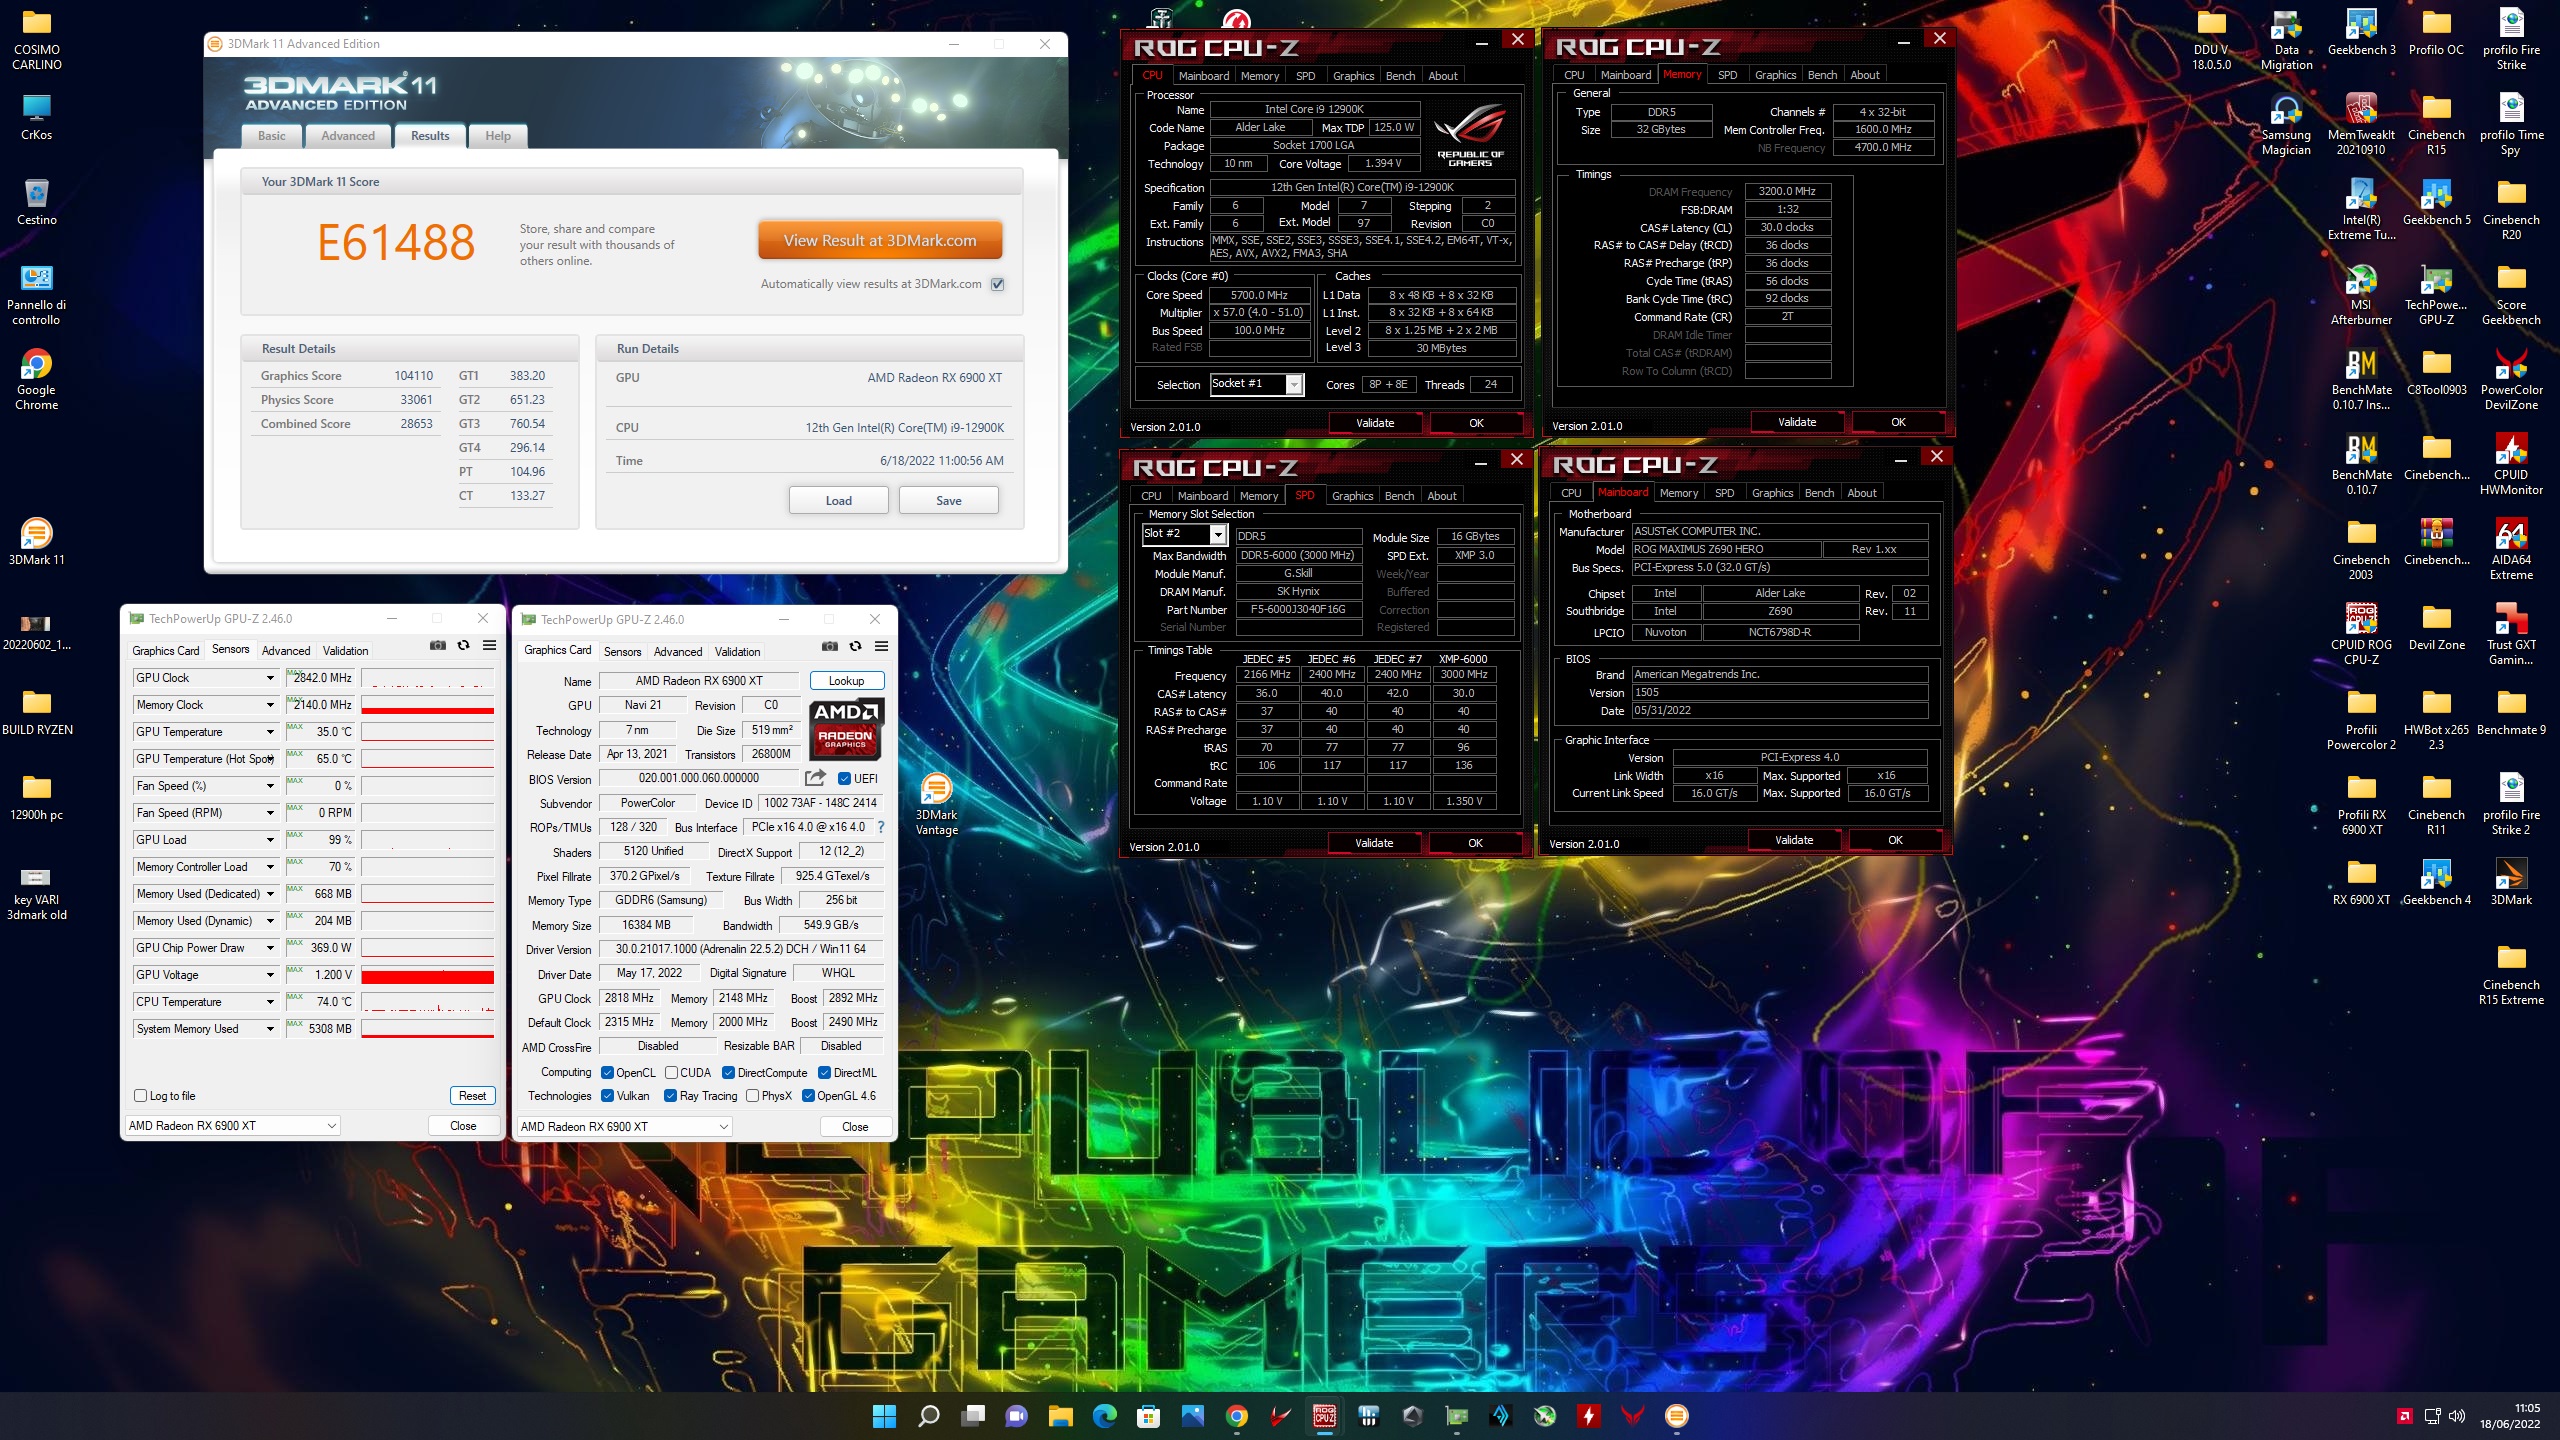Click refresh icon in GPU-Z Graphics Card window
The image size is (2560, 1440).
[x=855, y=647]
